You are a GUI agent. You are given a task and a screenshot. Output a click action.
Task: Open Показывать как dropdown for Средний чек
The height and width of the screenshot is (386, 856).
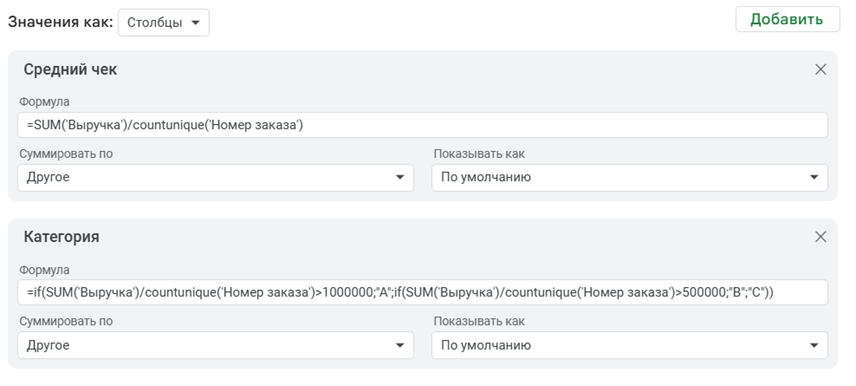[x=629, y=177]
